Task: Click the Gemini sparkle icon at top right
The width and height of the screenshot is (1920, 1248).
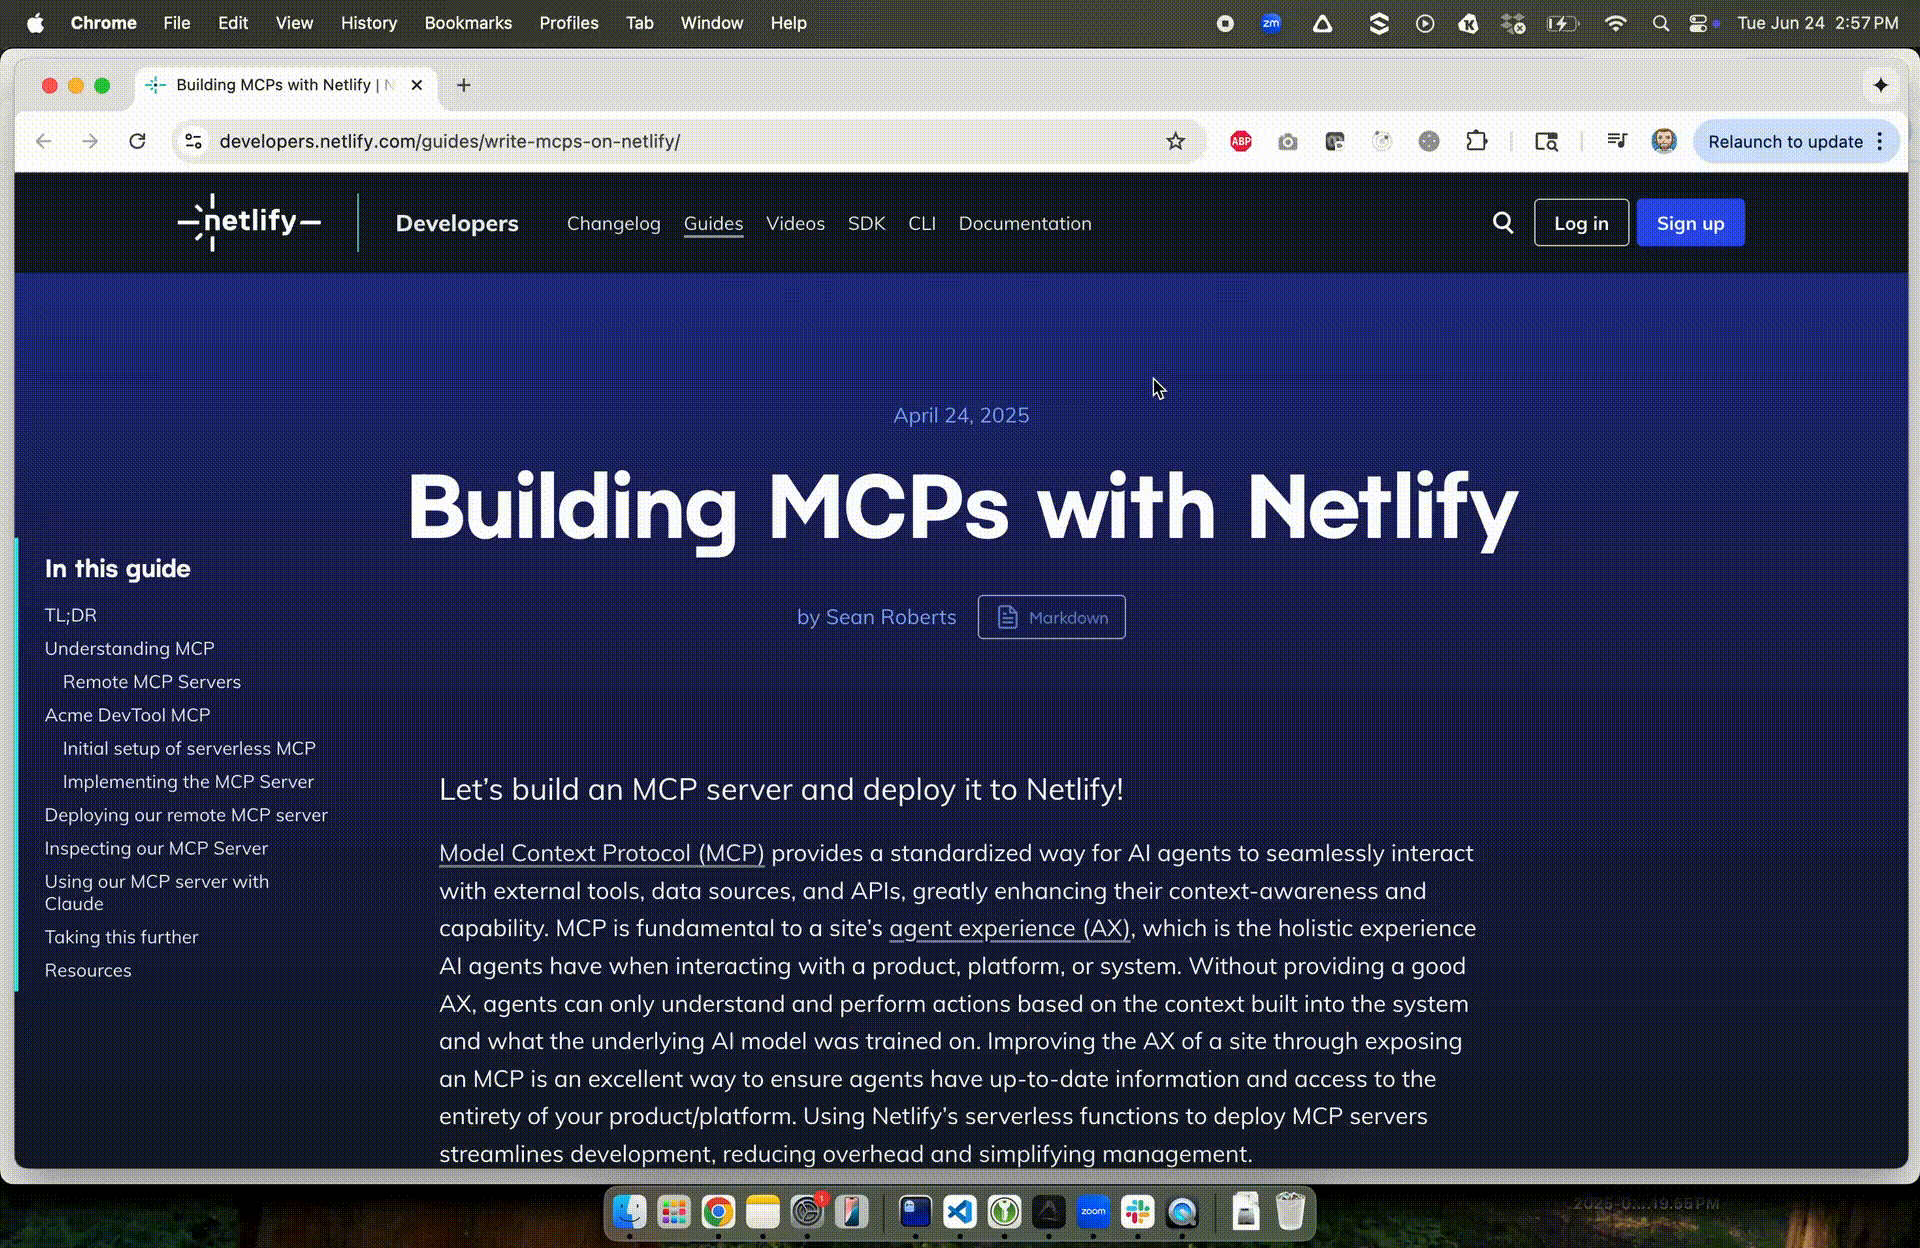Action: tap(1881, 85)
